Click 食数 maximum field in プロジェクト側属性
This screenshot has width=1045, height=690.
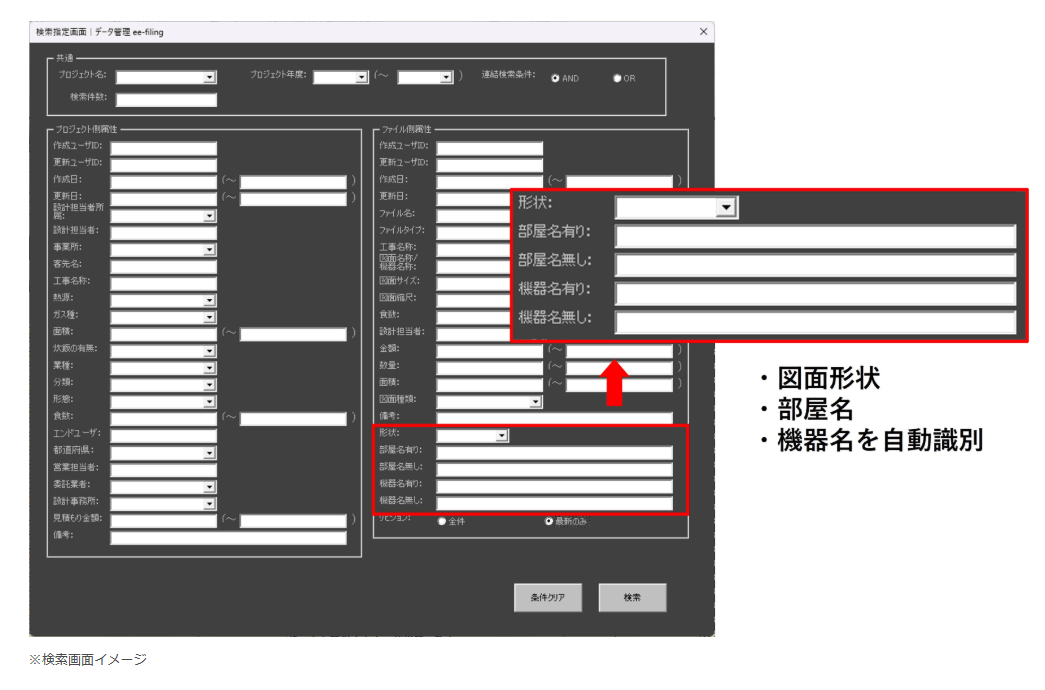pos(293,419)
